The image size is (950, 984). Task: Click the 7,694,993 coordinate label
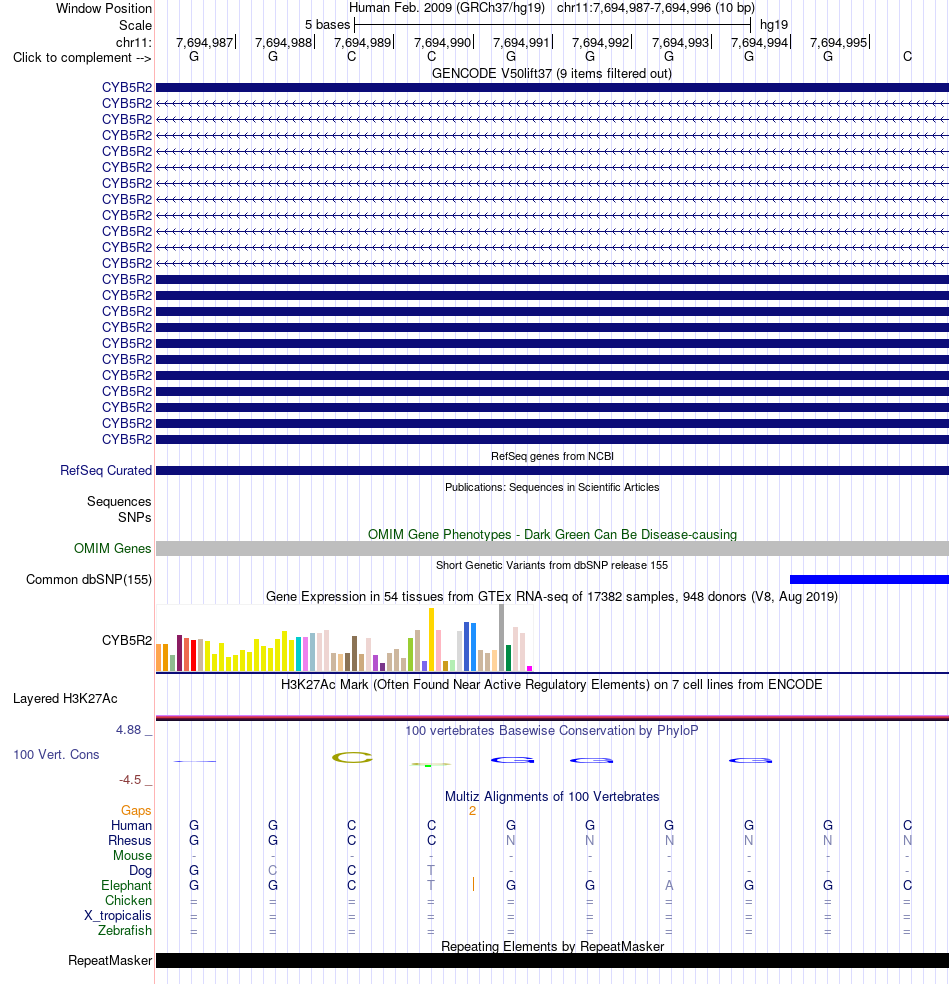tap(680, 42)
